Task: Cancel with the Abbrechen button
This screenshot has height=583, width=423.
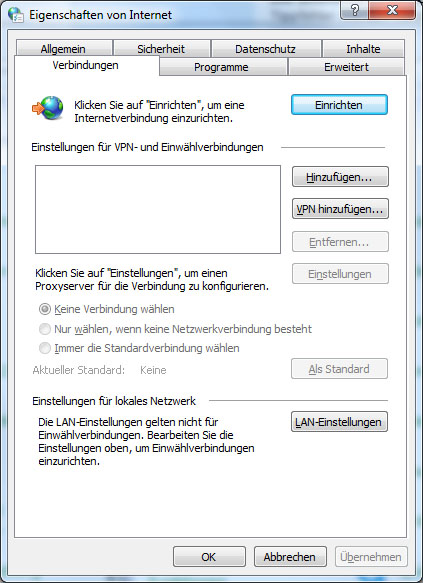Action: click(290, 557)
